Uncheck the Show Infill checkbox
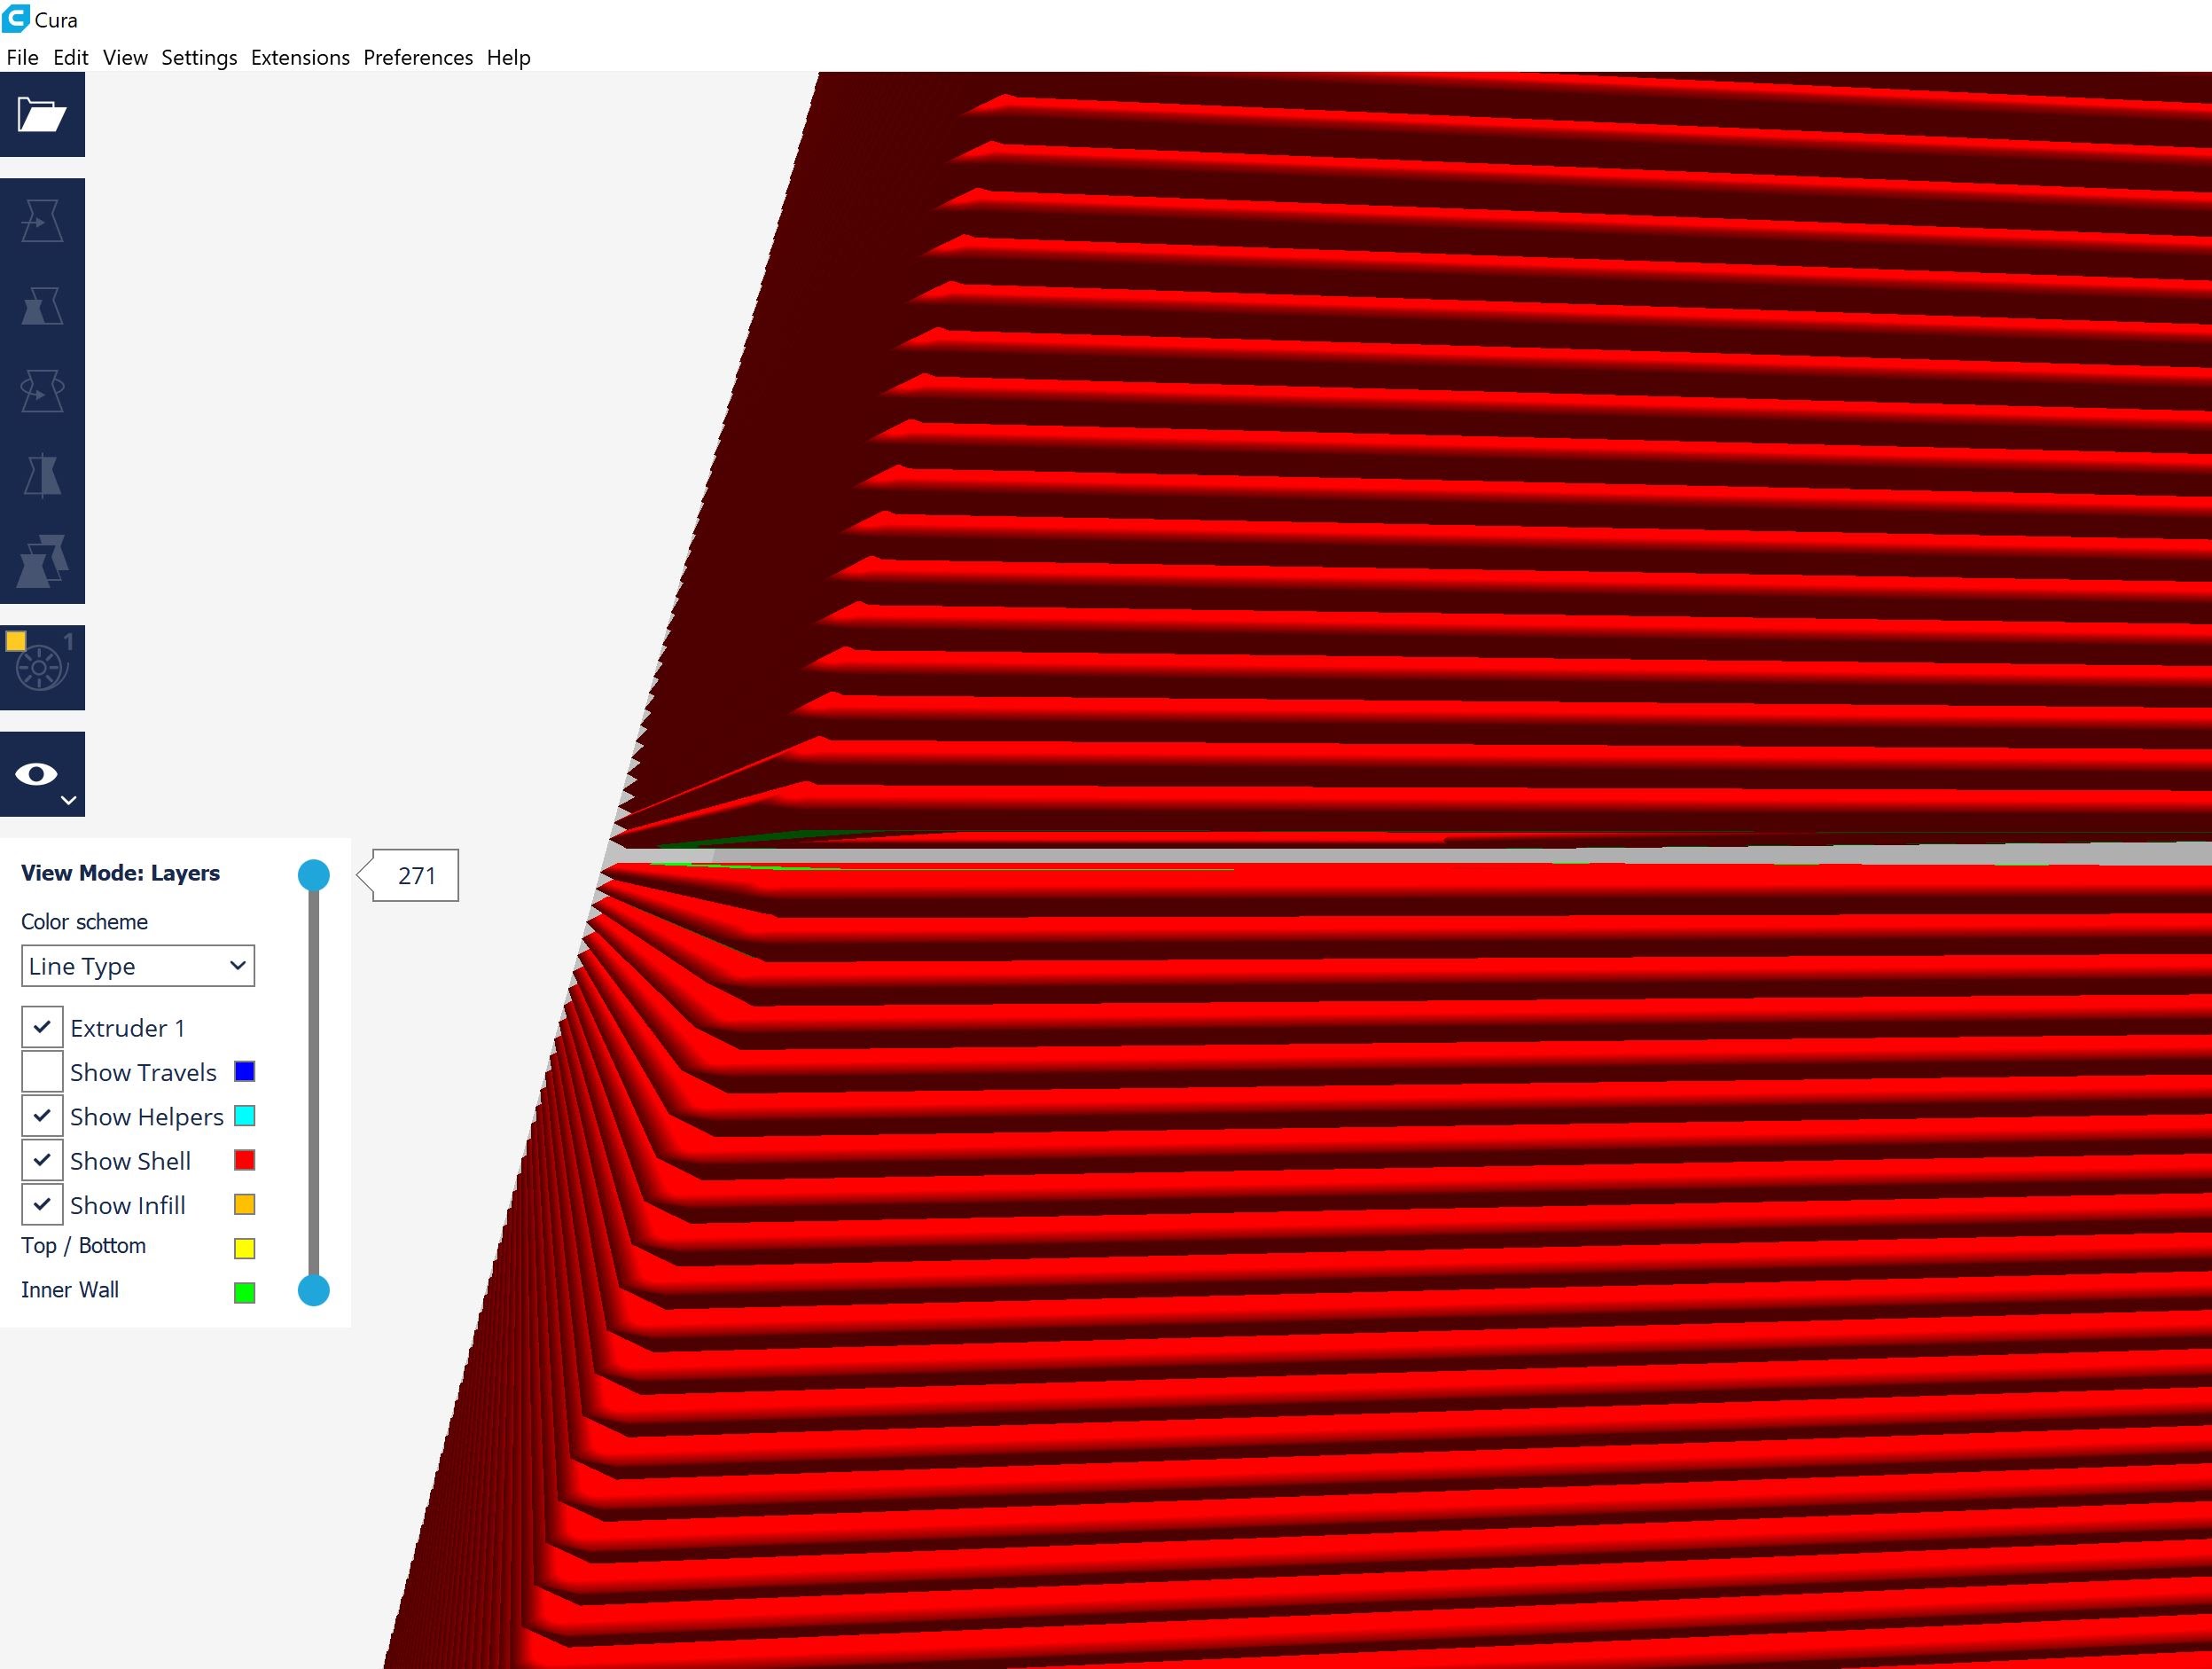2212x1669 pixels. pos(42,1205)
